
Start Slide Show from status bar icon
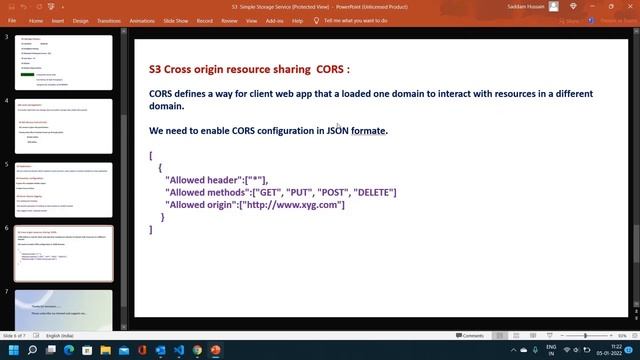[x=550, y=336]
